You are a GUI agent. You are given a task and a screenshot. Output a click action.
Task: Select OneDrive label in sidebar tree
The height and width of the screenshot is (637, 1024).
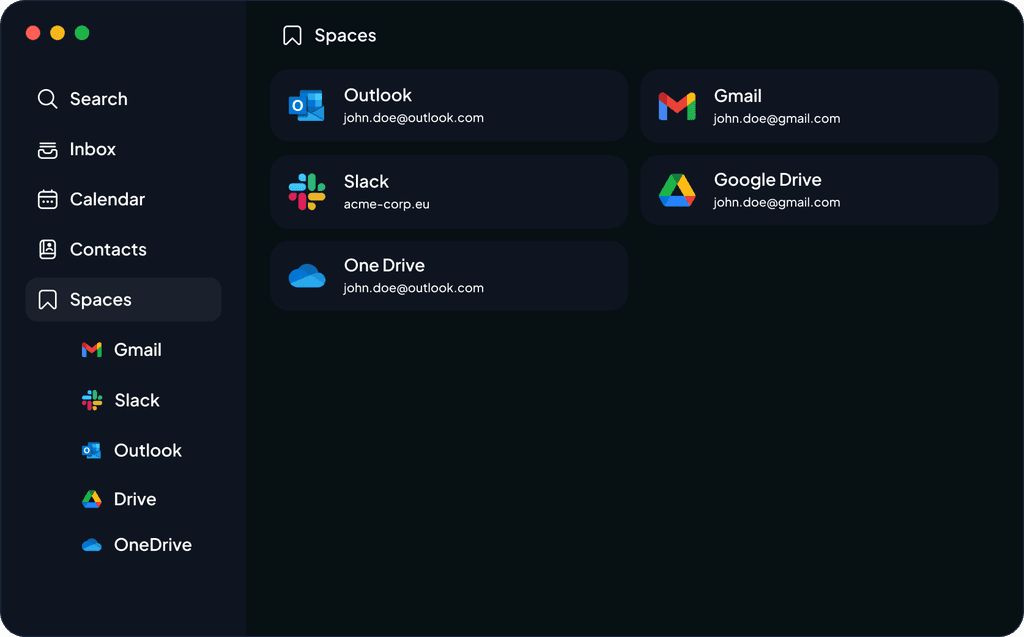click(153, 545)
